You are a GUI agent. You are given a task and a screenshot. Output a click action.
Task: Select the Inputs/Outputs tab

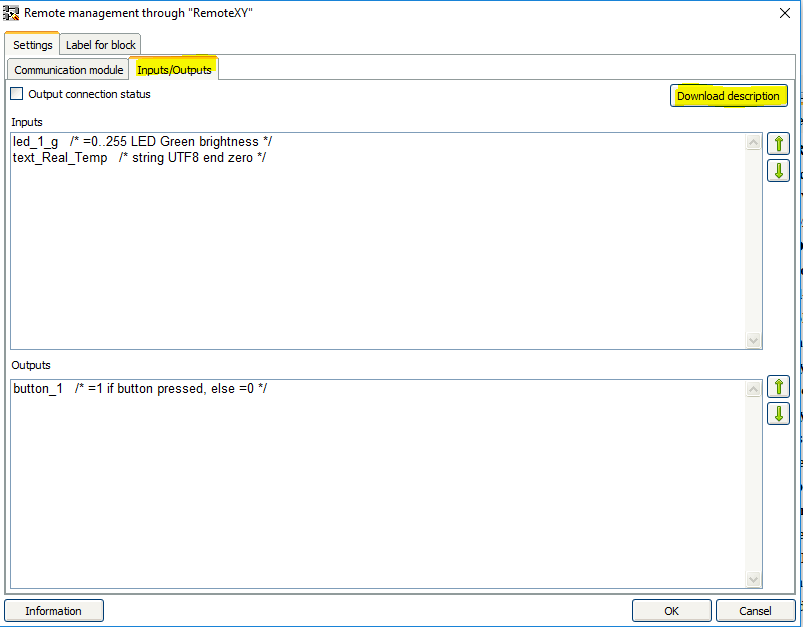click(174, 70)
